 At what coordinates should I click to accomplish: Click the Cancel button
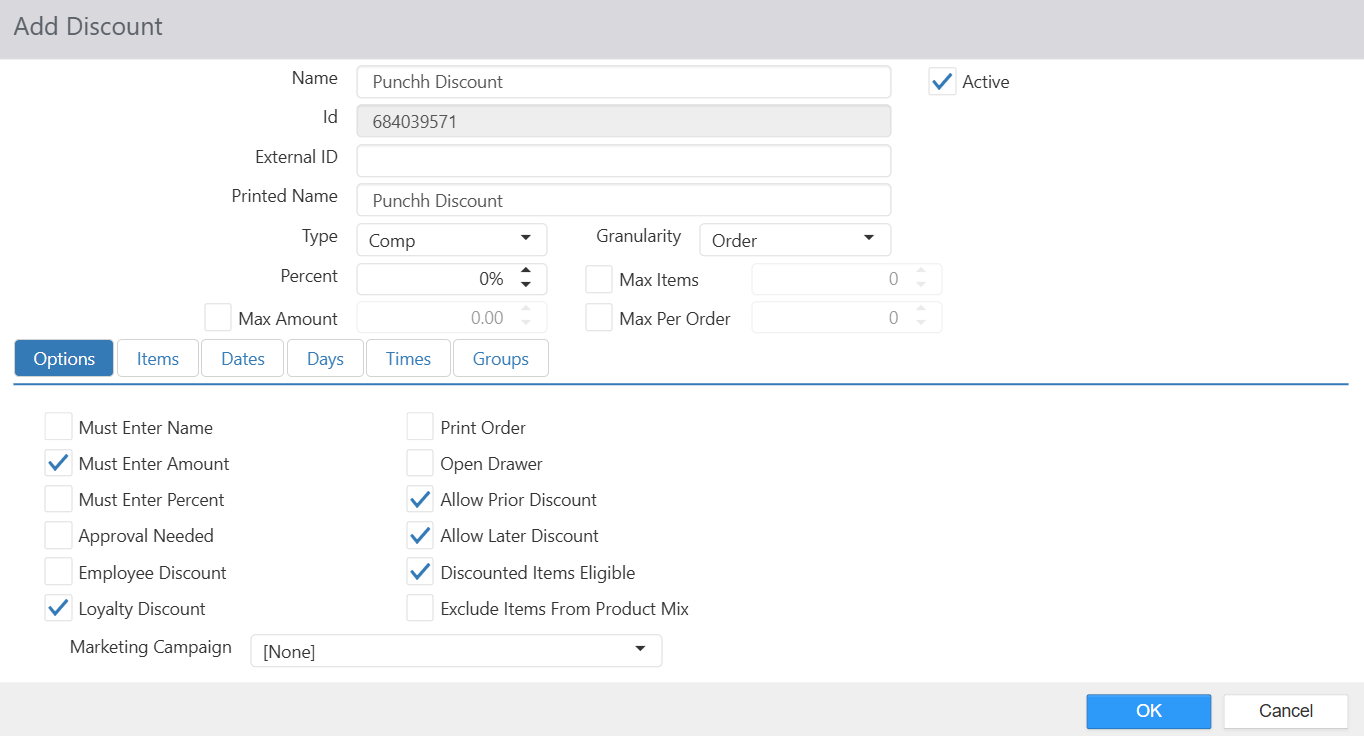(1286, 711)
